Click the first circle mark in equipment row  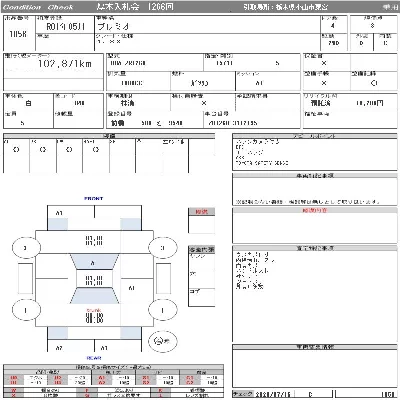[16, 150]
